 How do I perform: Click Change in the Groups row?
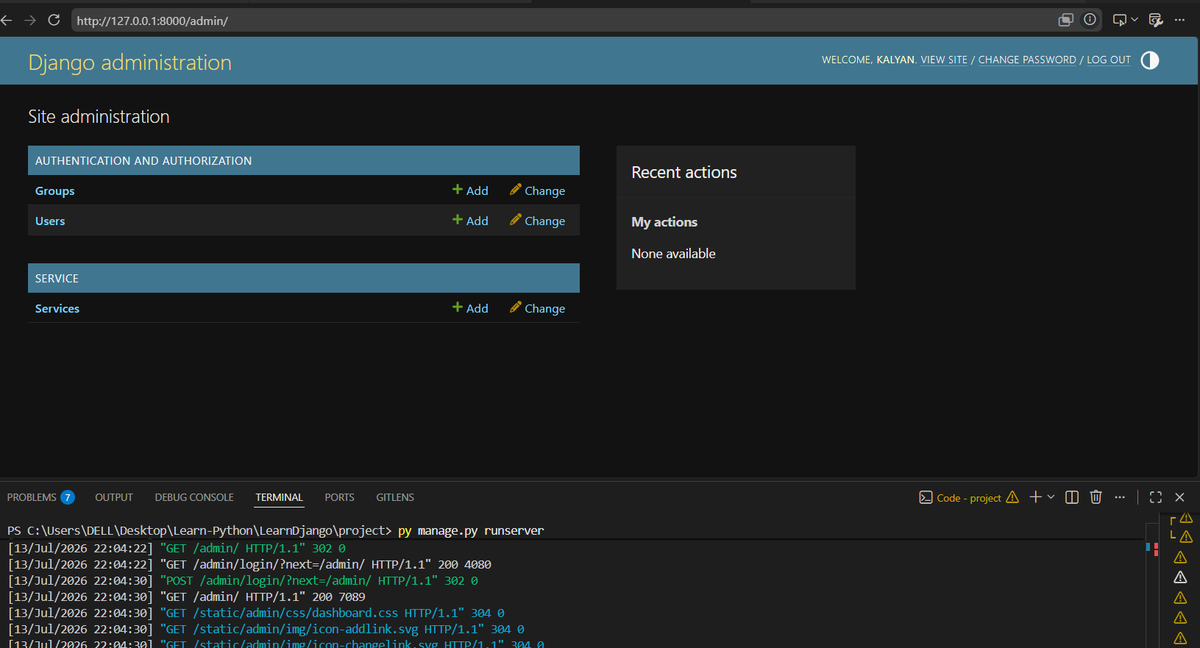(538, 191)
